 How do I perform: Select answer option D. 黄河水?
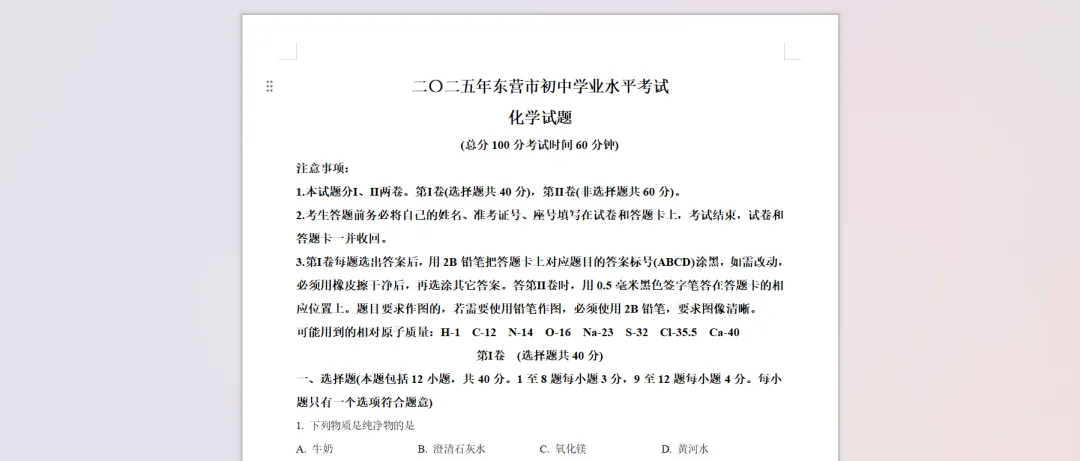[x=685, y=449]
